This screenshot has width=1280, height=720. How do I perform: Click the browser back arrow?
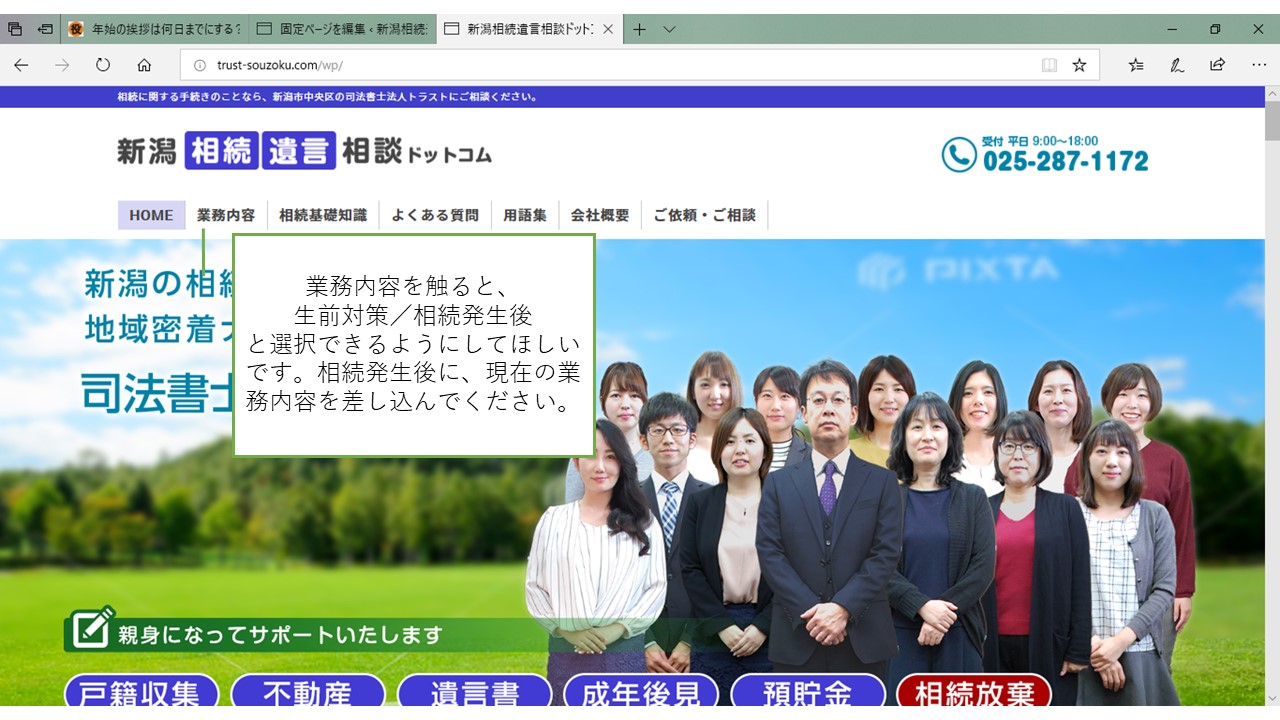21,65
